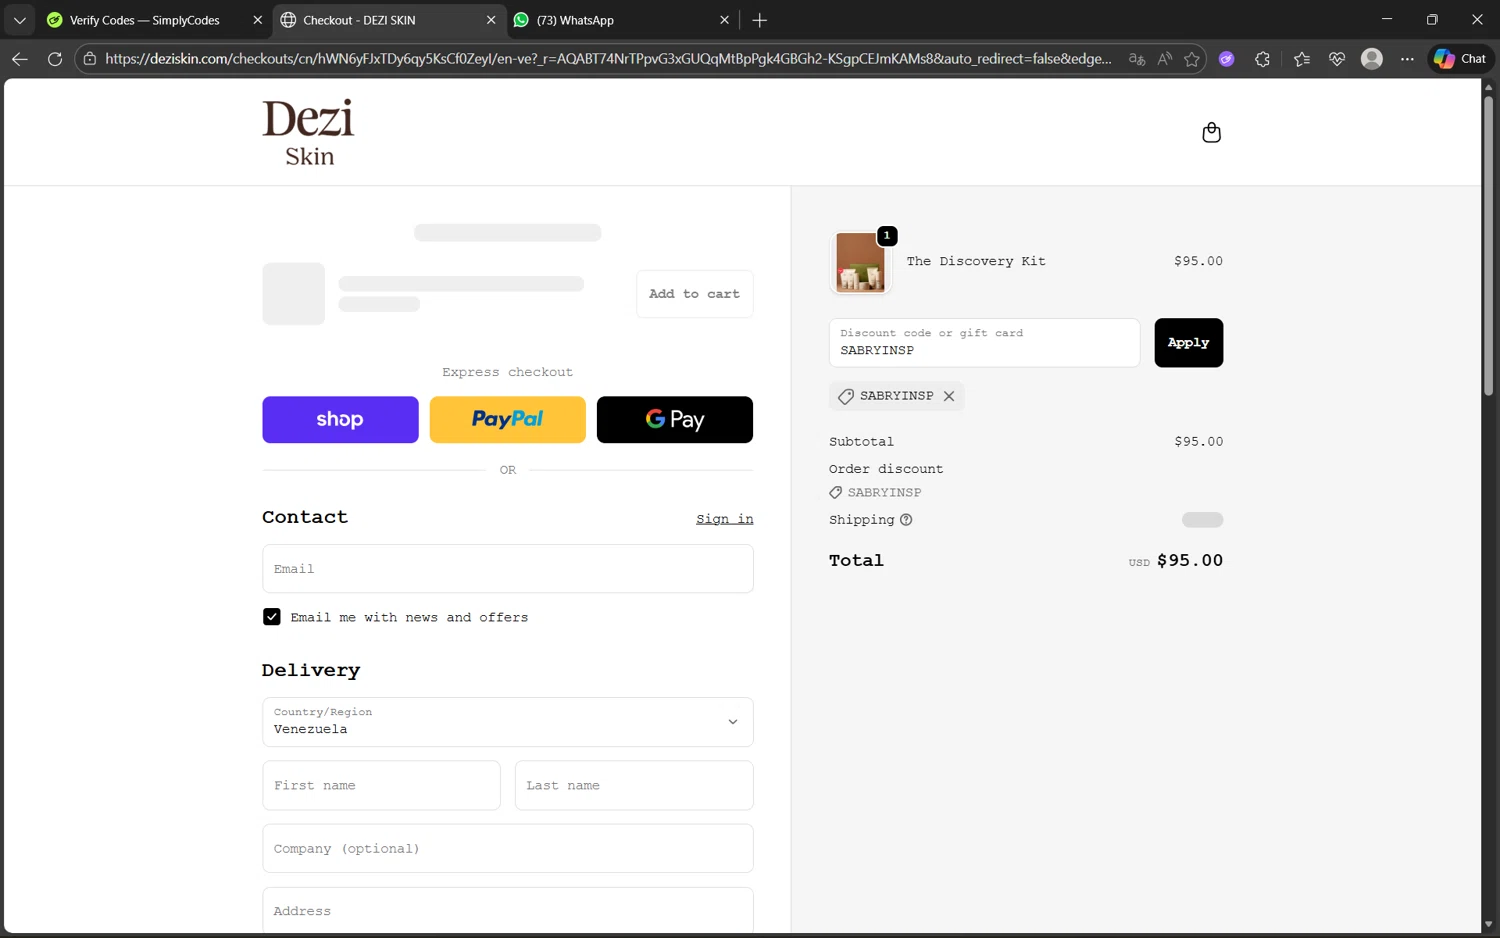Pay with Shop Pay button
The width and height of the screenshot is (1500, 938).
point(340,420)
